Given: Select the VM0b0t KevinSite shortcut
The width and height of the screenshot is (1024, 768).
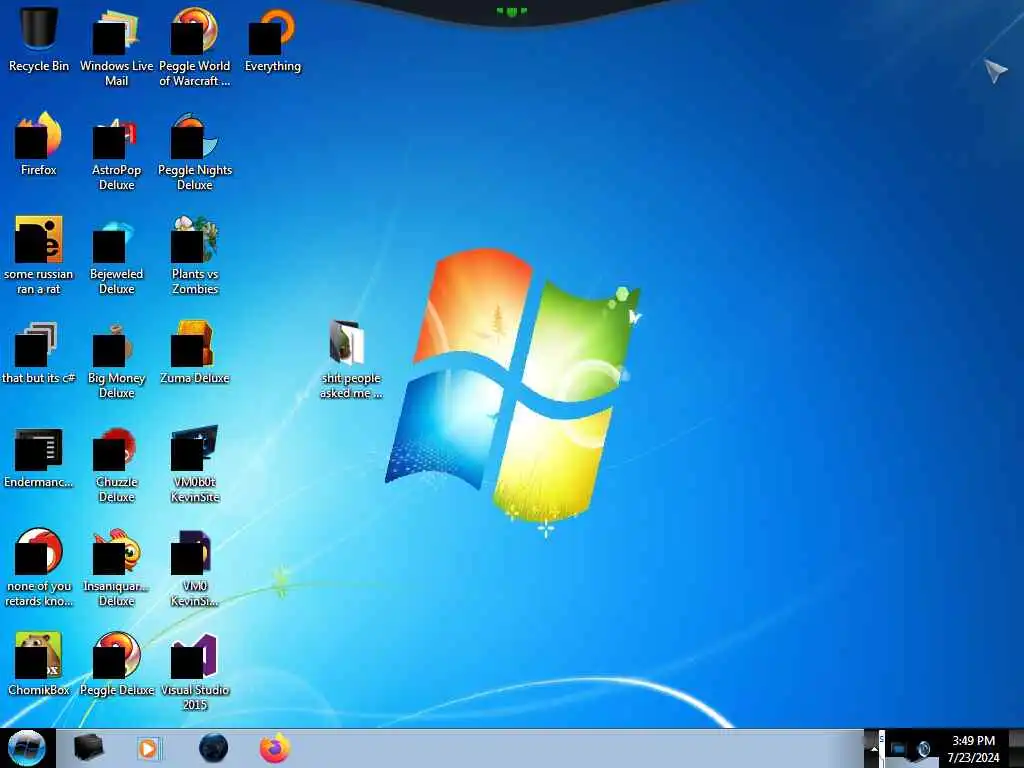Looking at the screenshot, I should [x=195, y=464].
